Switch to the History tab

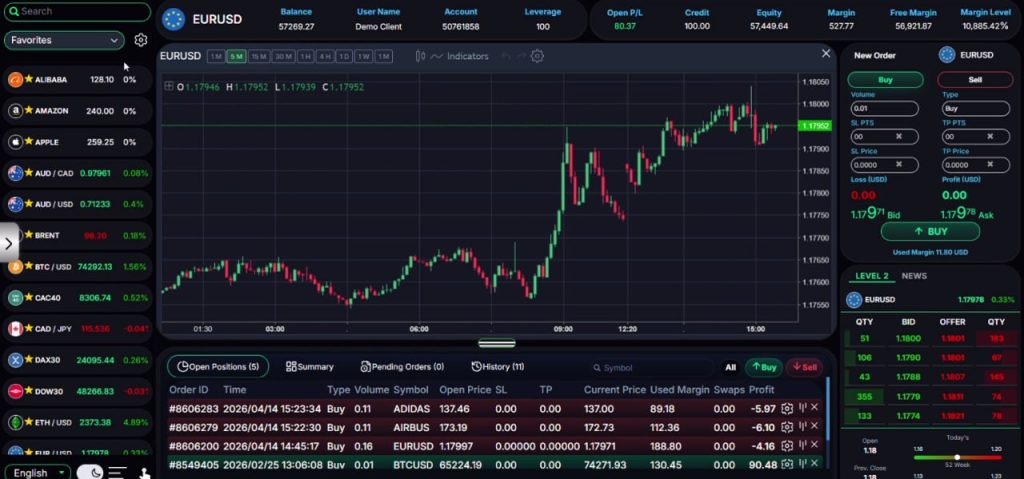(x=498, y=367)
